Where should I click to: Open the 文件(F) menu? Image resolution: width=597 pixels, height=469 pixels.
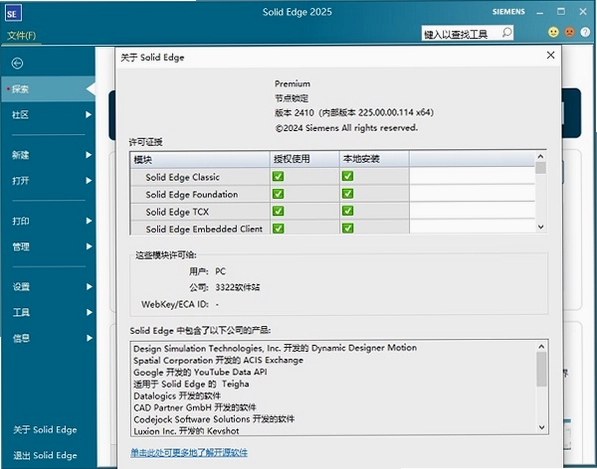(x=22, y=35)
